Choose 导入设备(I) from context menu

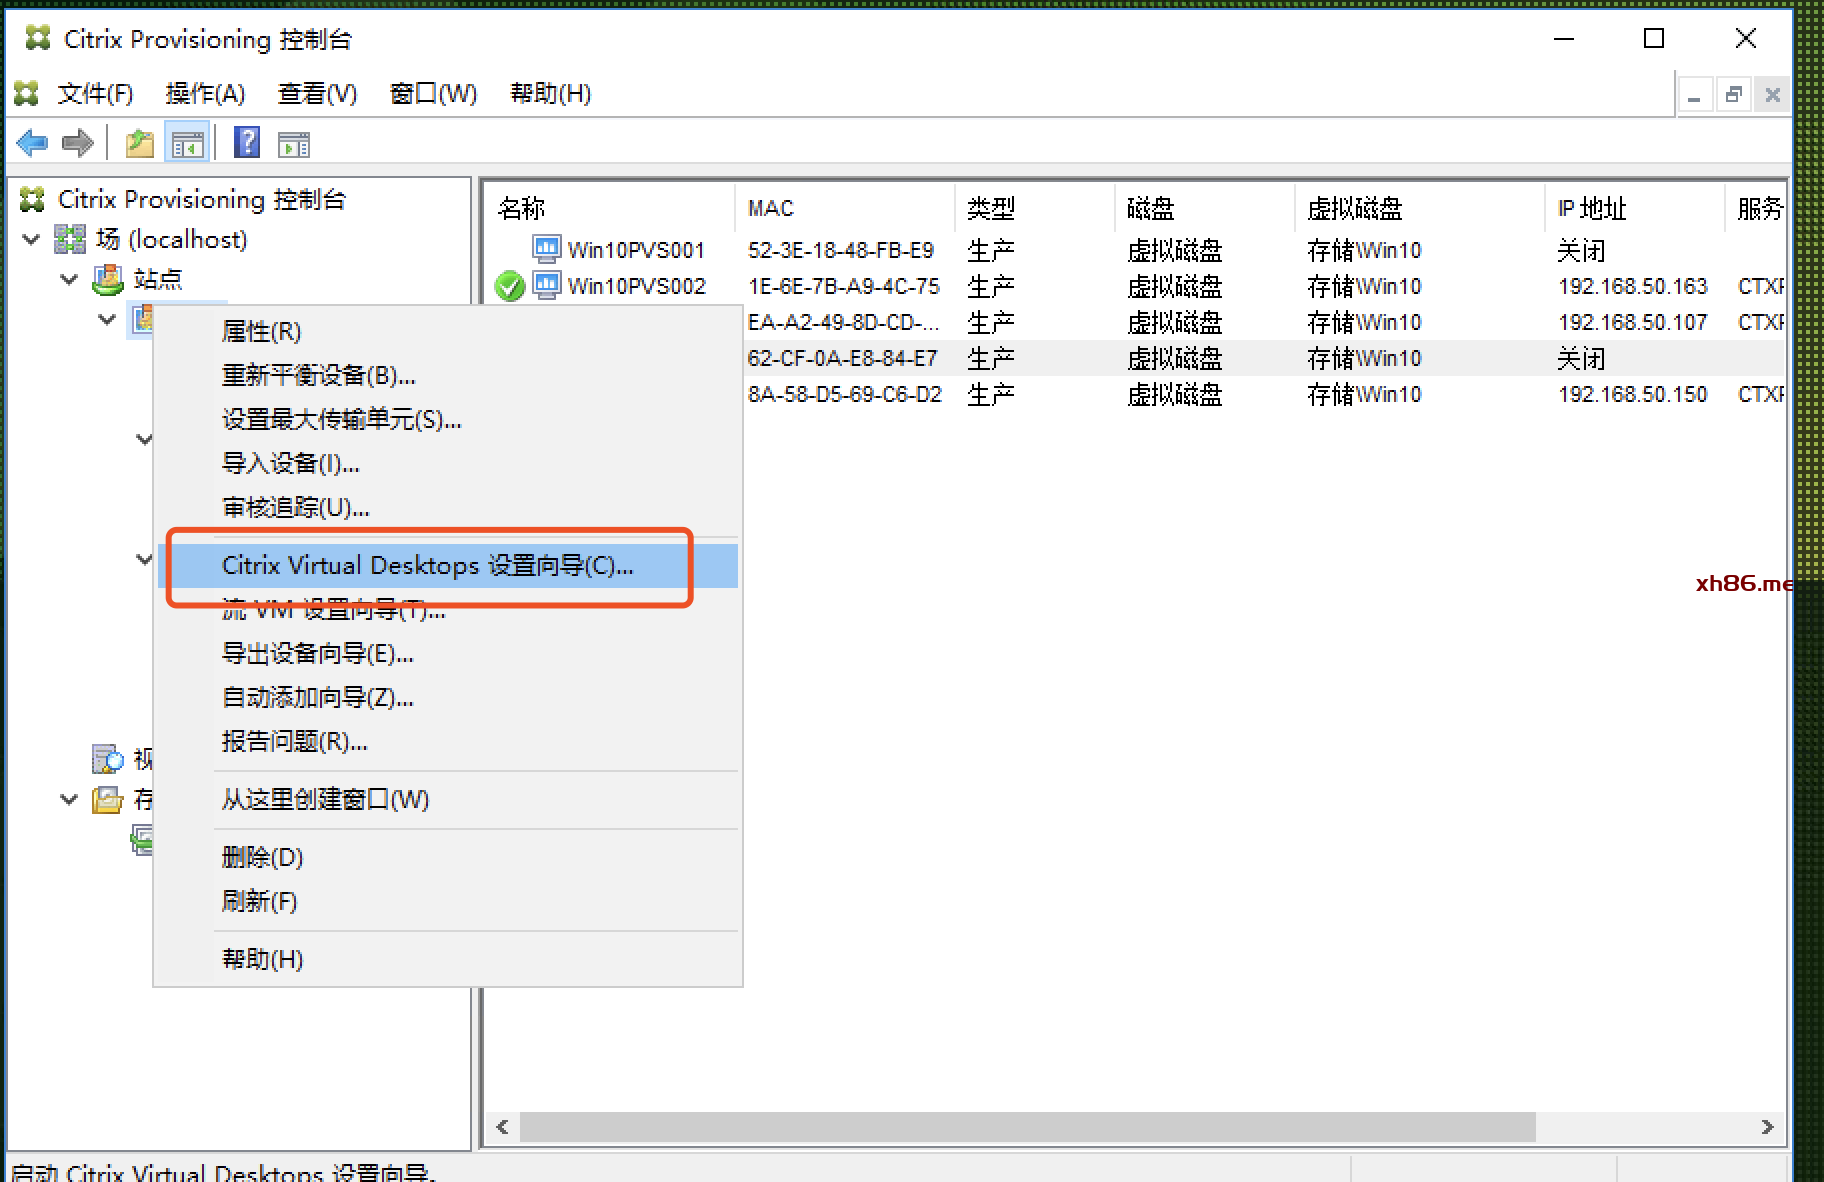click(290, 463)
